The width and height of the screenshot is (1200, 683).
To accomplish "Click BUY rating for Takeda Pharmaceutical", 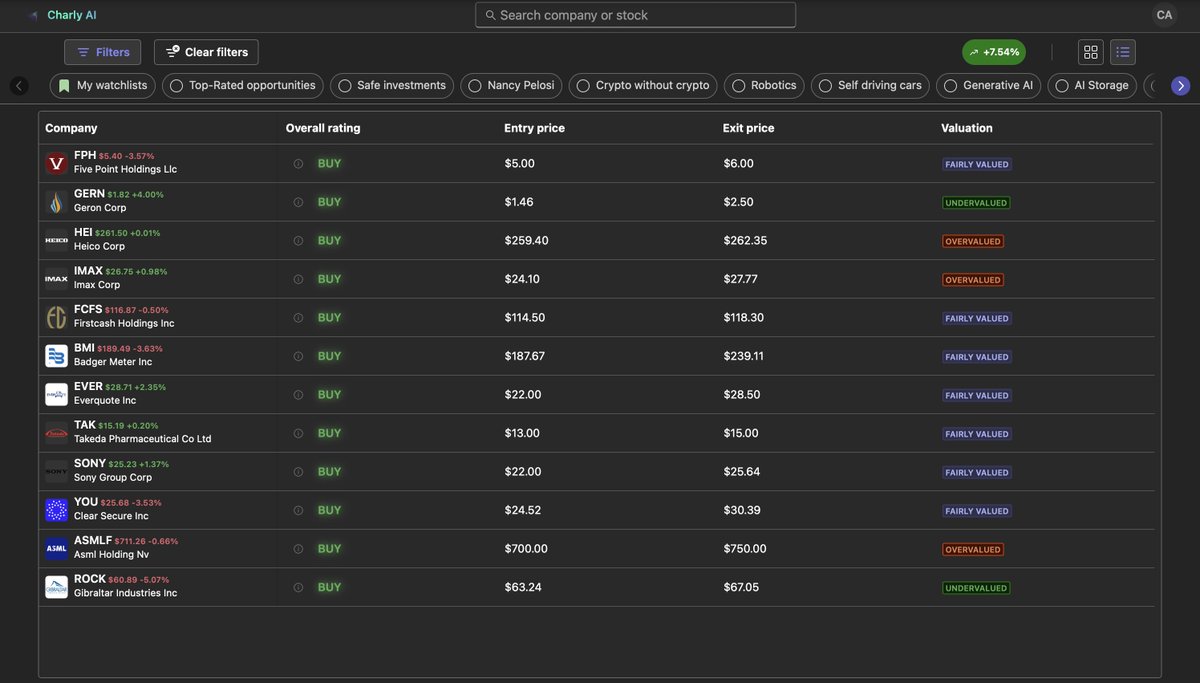I will [330, 433].
